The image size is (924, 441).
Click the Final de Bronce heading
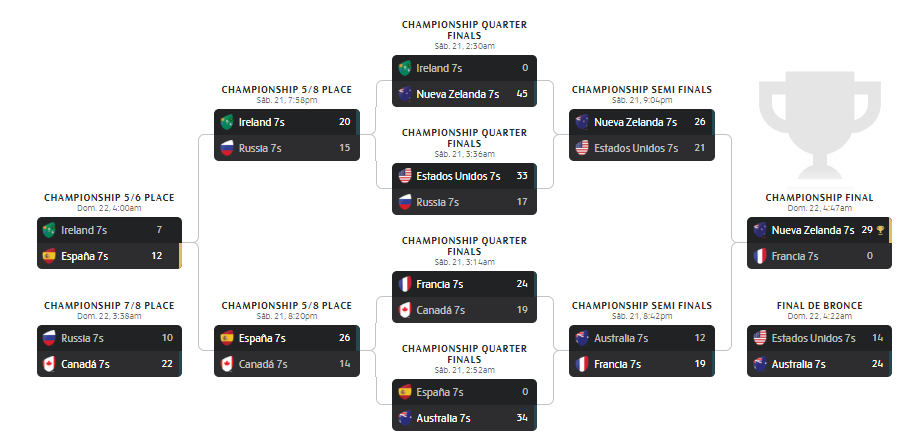click(819, 305)
